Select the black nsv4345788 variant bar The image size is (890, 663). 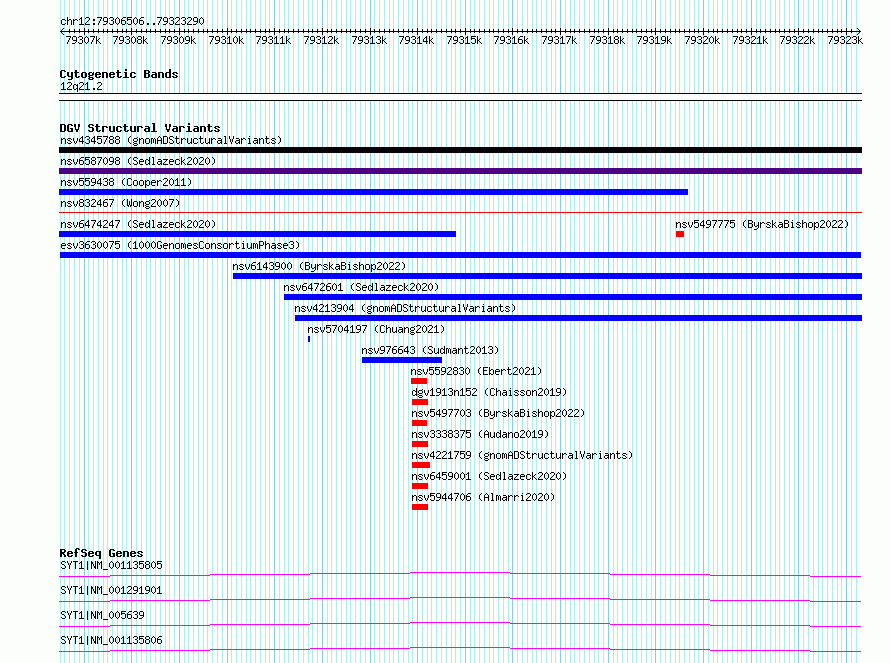(x=460, y=150)
